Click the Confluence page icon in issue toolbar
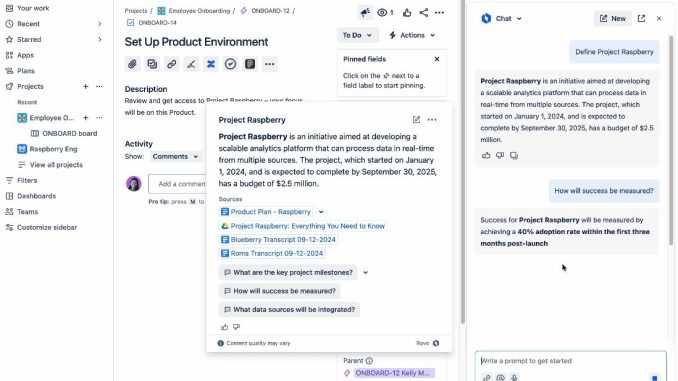The width and height of the screenshot is (678, 381). [x=211, y=64]
